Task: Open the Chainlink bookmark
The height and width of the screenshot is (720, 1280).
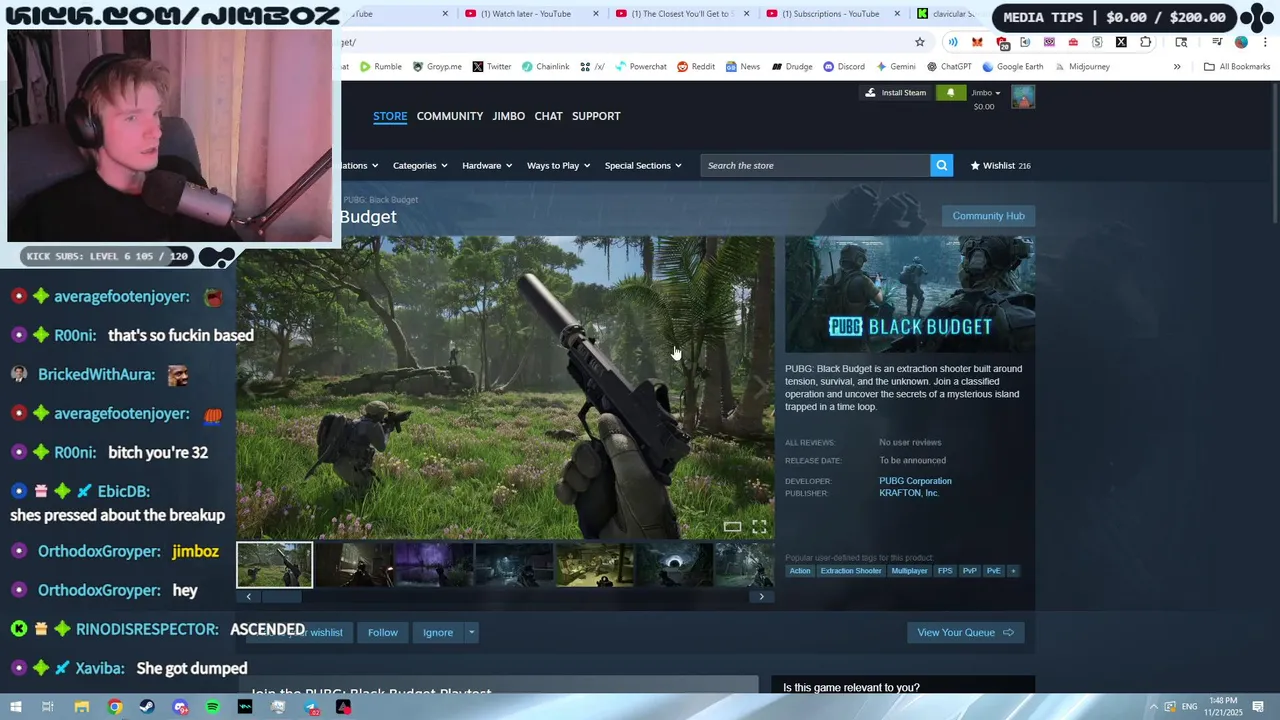Action: coord(545,67)
